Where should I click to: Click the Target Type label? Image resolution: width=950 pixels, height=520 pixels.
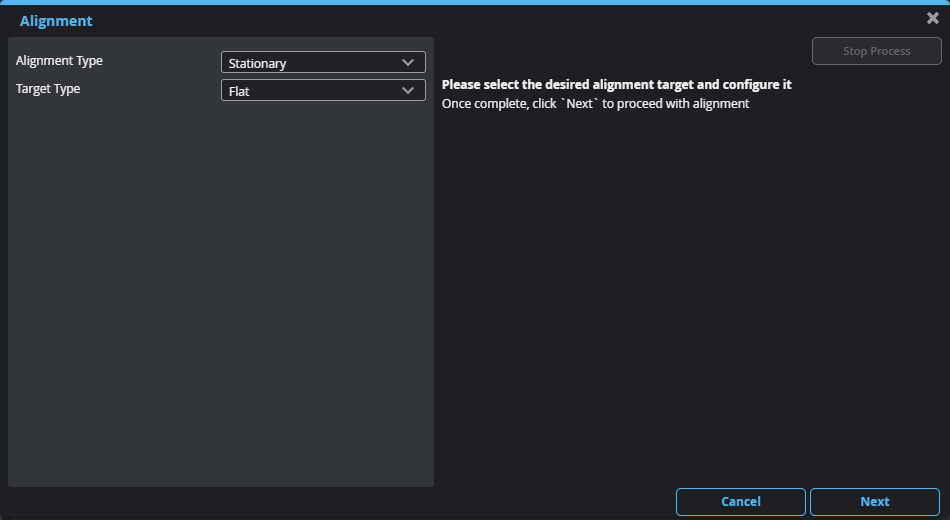tap(48, 89)
